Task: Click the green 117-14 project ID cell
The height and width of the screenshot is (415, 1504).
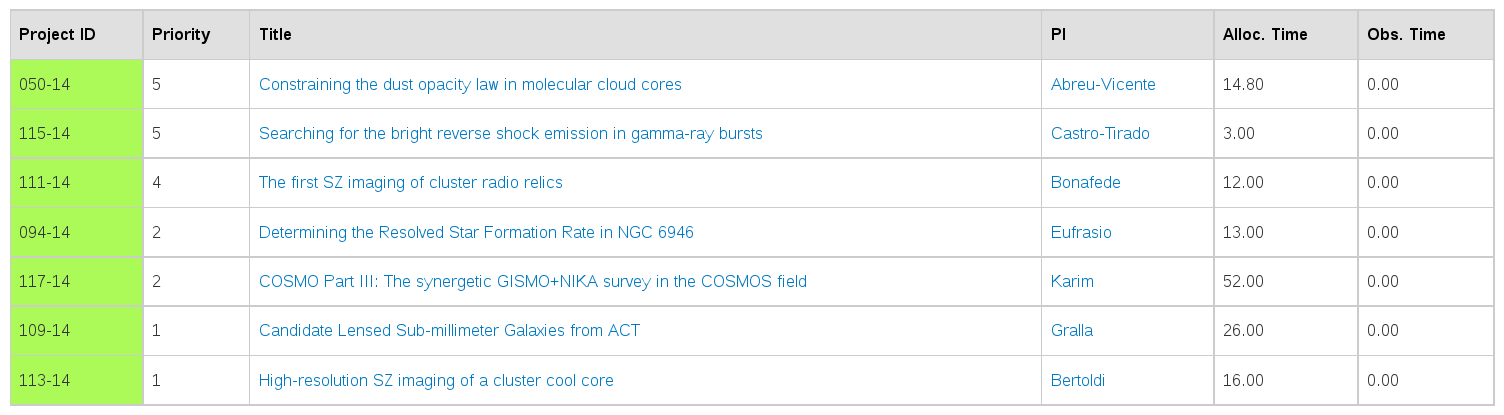Action: click(76, 281)
